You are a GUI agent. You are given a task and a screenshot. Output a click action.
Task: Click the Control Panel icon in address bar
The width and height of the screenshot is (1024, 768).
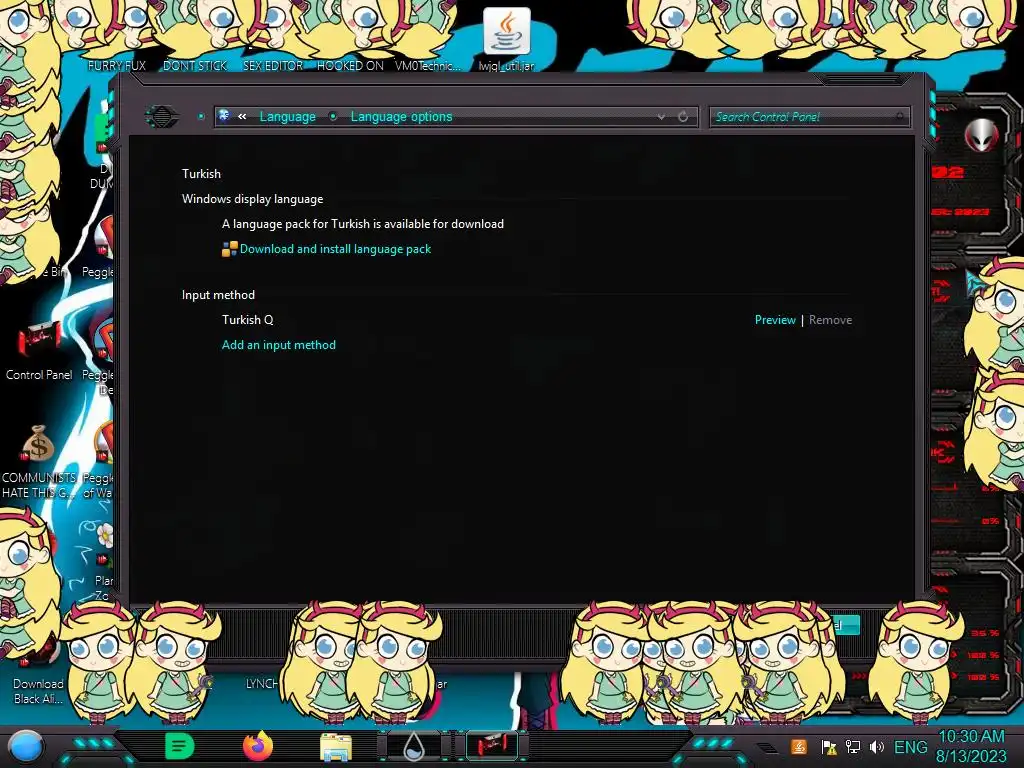[224, 116]
